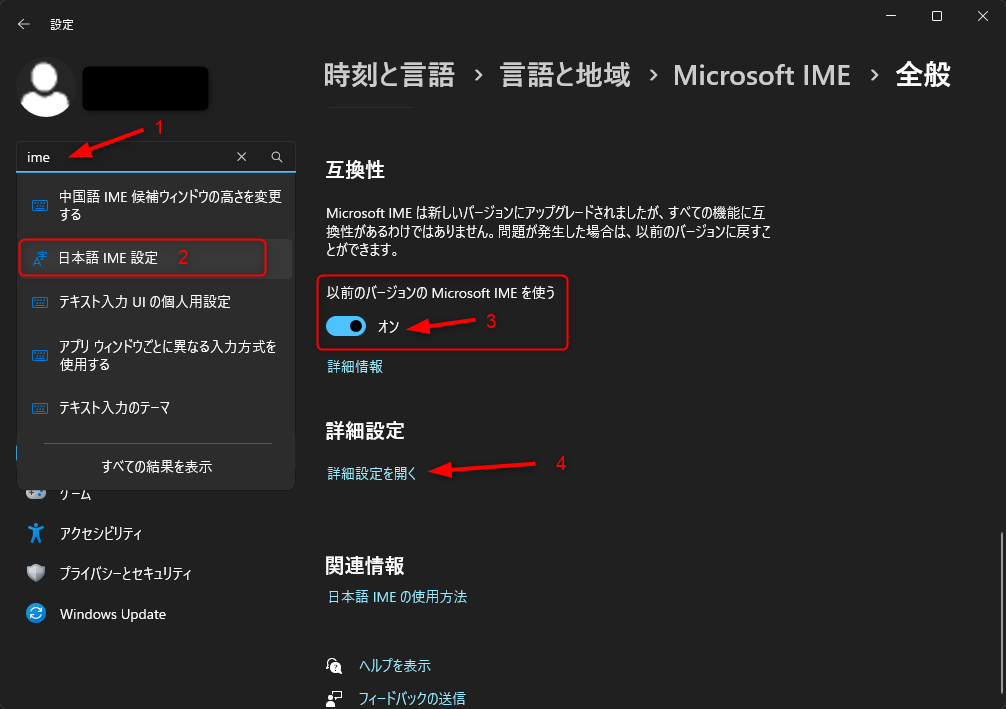
Task: Click keyboard icon beside テキスト入力のテーマ
Action: (40, 408)
